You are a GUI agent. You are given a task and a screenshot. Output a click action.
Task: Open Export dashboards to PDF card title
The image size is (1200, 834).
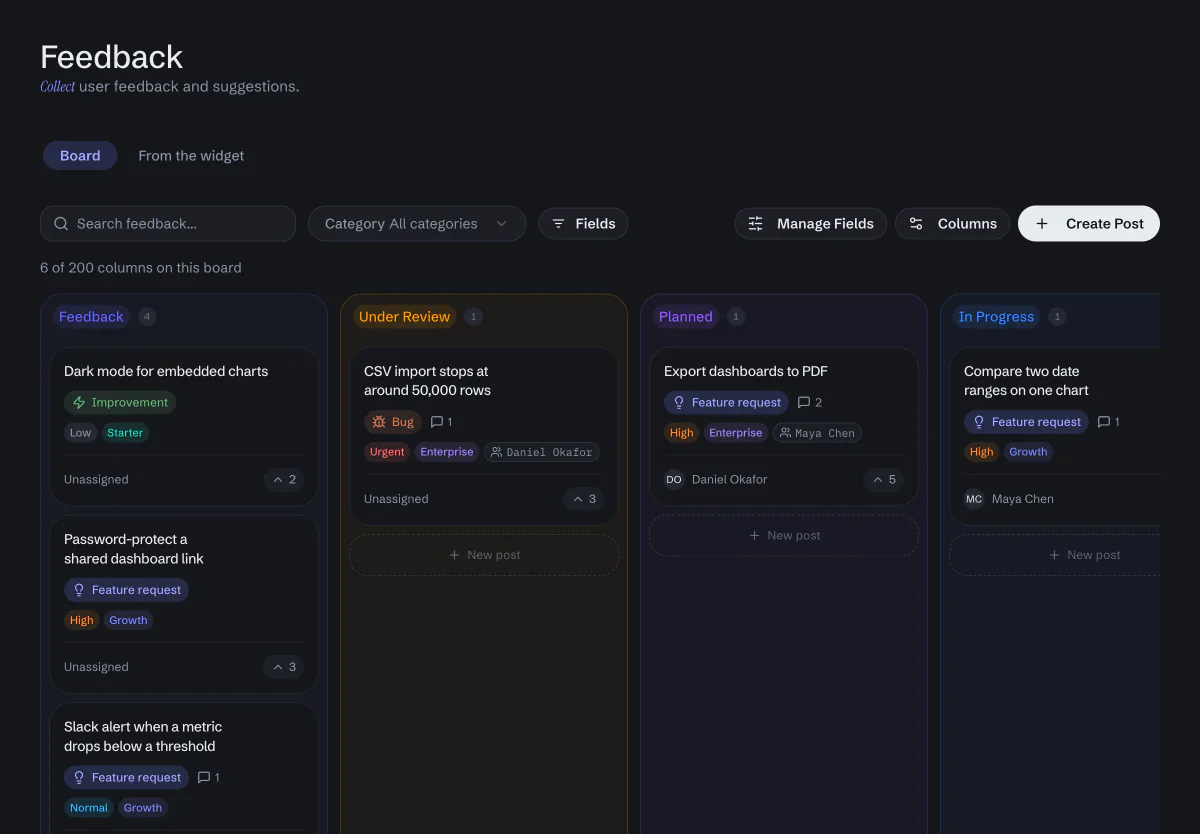[746, 371]
